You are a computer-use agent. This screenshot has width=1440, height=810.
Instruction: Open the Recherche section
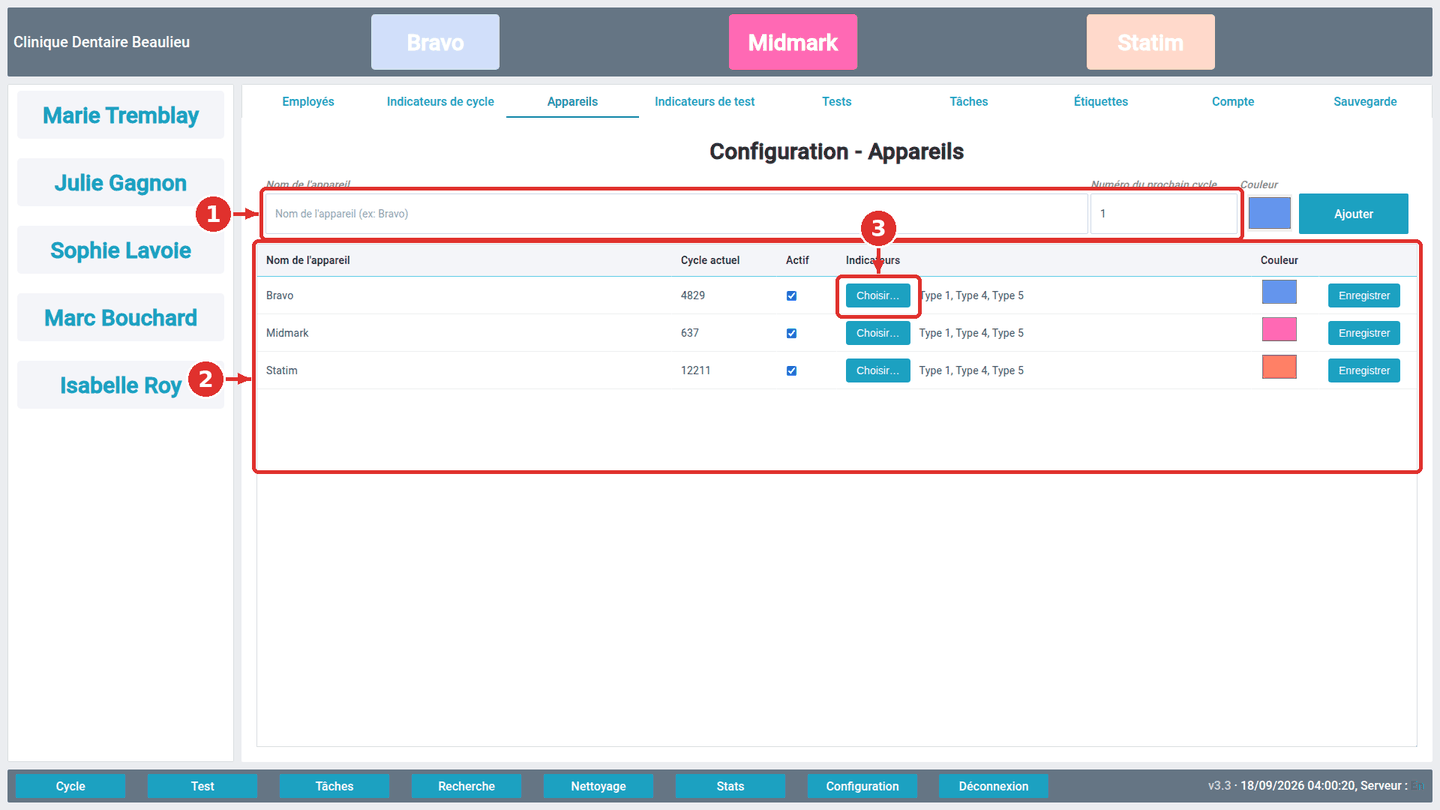tap(467, 786)
